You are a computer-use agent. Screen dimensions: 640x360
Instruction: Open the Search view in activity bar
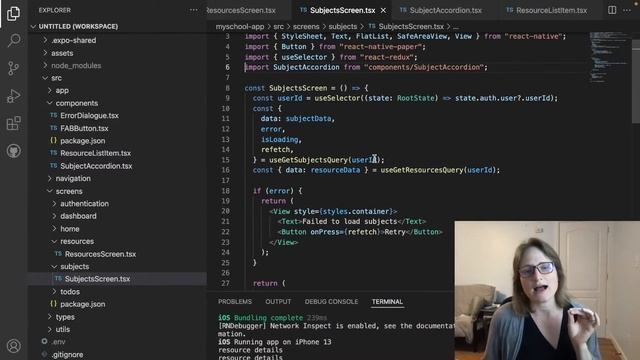coord(13,40)
